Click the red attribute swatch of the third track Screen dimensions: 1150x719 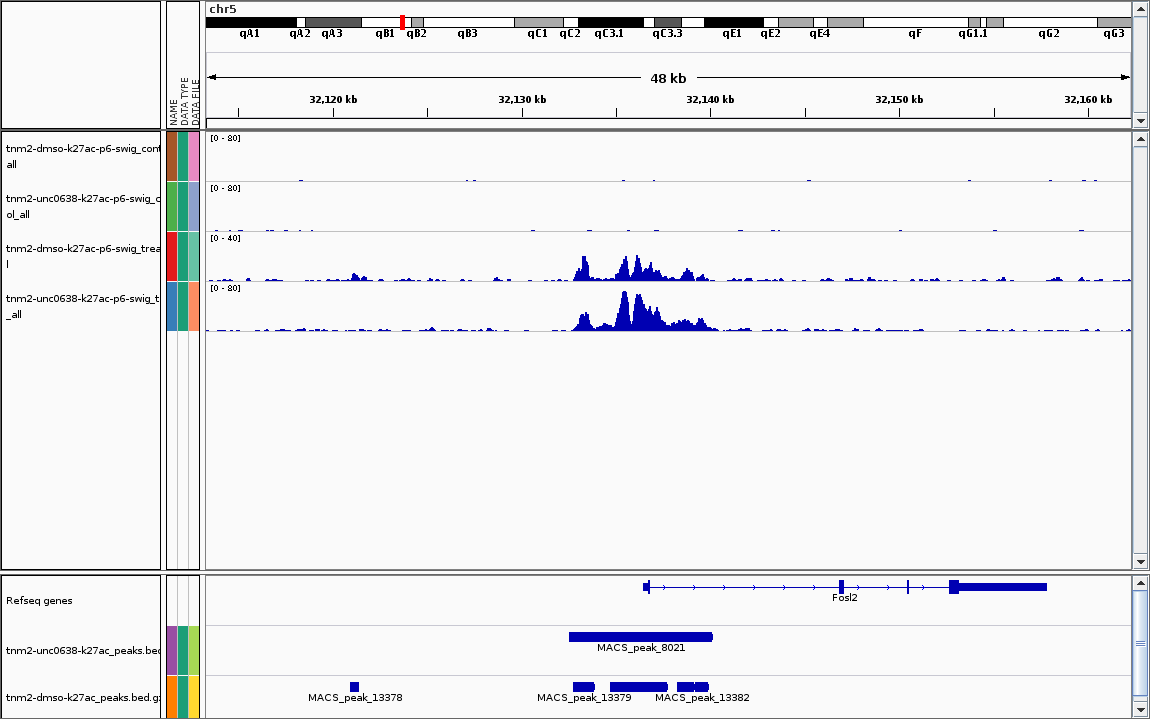pos(172,256)
